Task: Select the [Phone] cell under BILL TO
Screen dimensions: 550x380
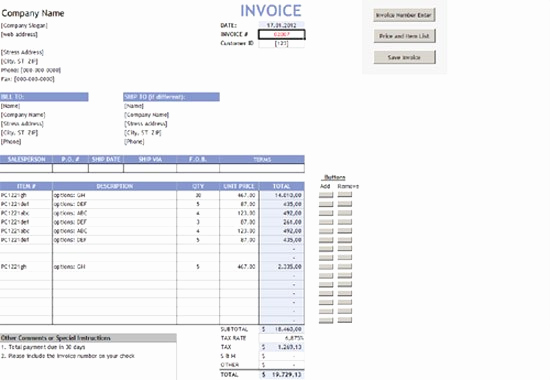Action: [x=11, y=142]
